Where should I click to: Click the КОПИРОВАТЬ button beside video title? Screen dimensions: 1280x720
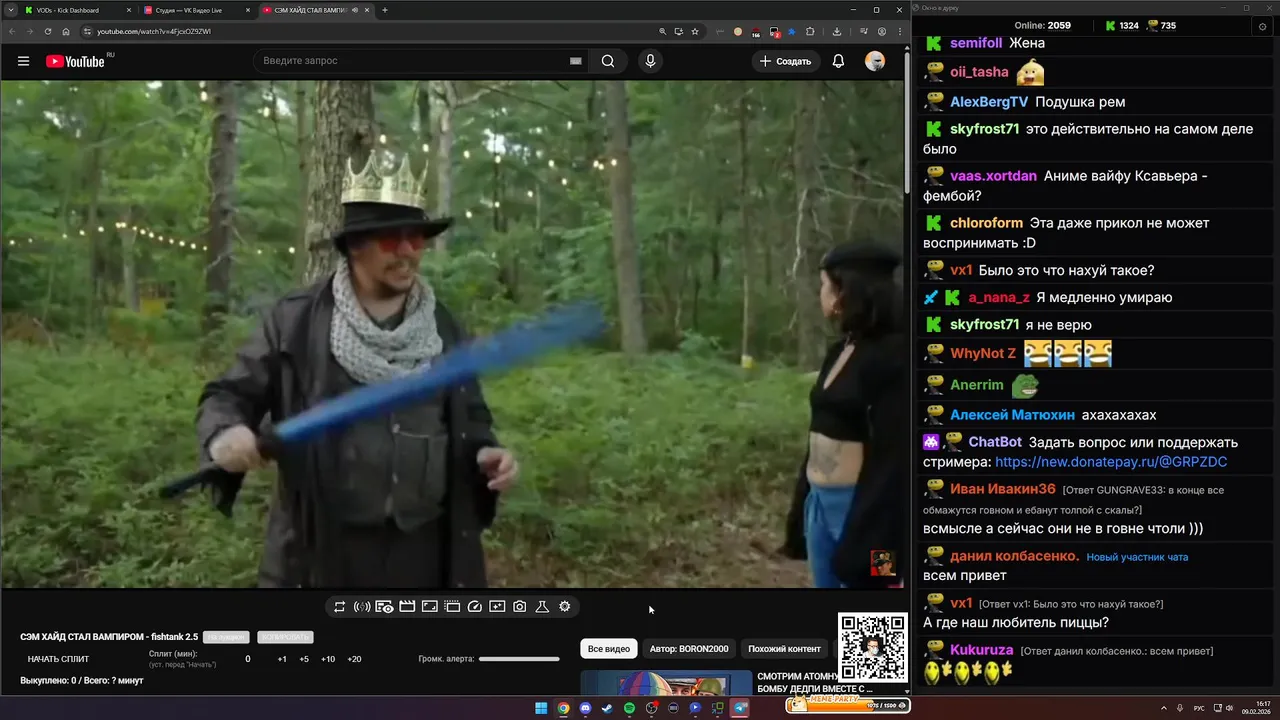pyautogui.click(x=285, y=637)
